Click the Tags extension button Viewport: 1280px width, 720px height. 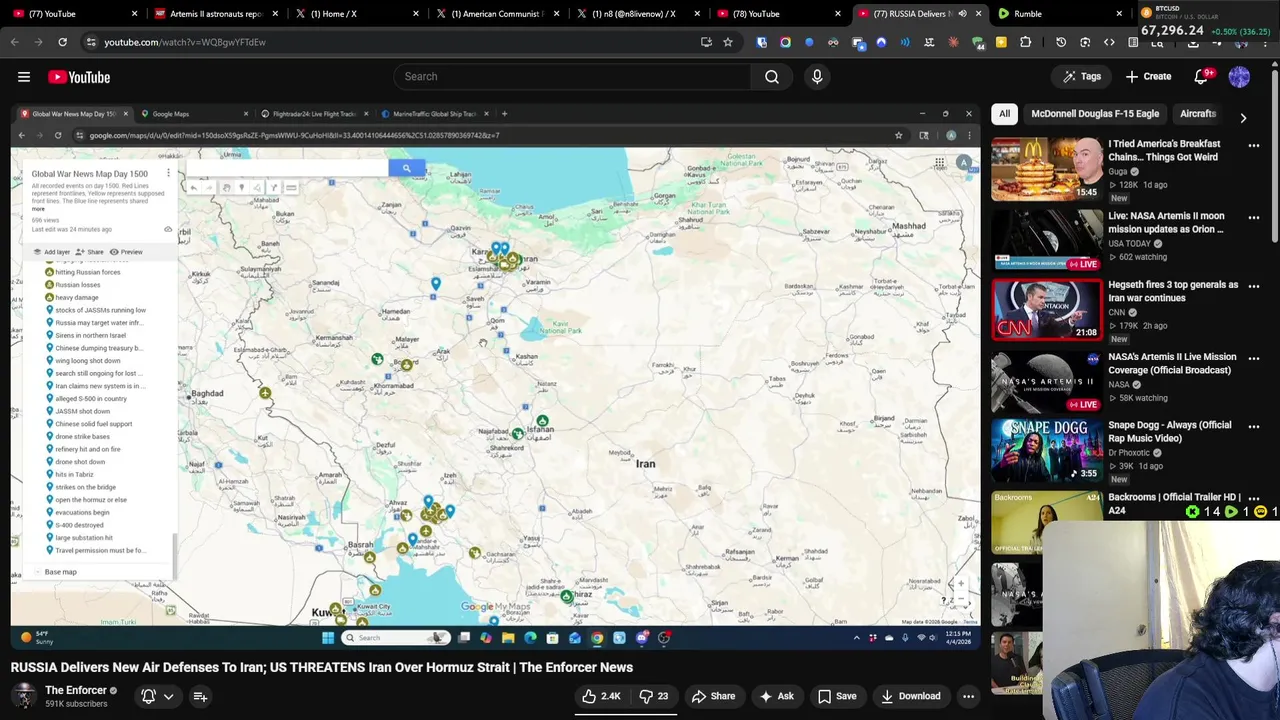[x=1082, y=77]
